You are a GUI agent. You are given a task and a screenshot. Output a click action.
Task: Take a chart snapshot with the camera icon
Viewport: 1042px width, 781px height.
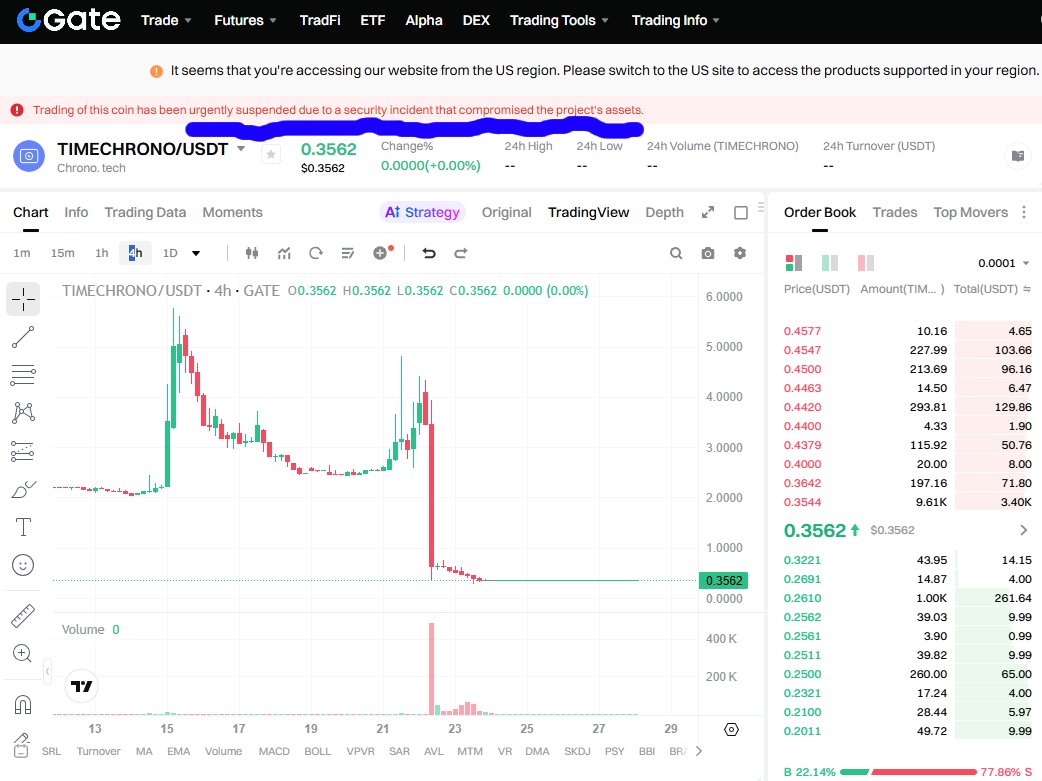(708, 253)
